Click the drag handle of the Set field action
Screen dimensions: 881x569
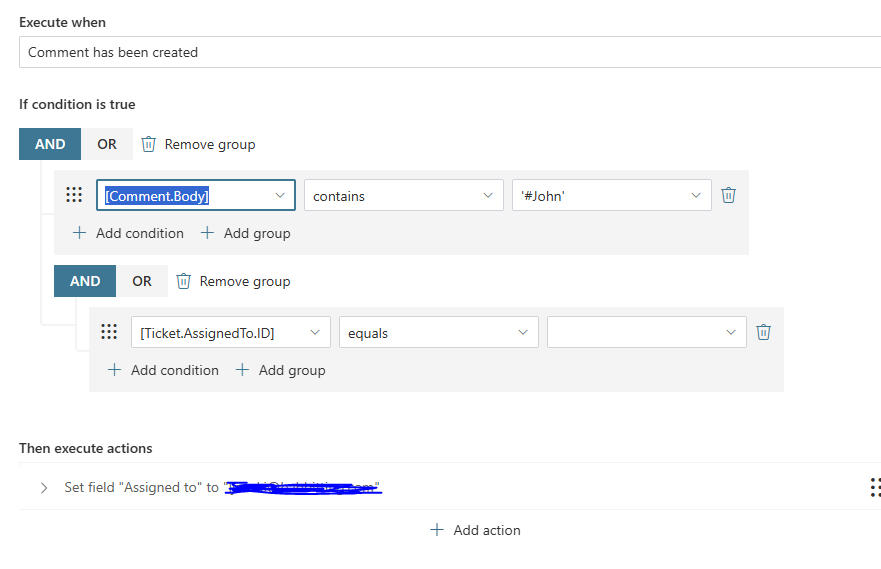[x=875, y=487]
